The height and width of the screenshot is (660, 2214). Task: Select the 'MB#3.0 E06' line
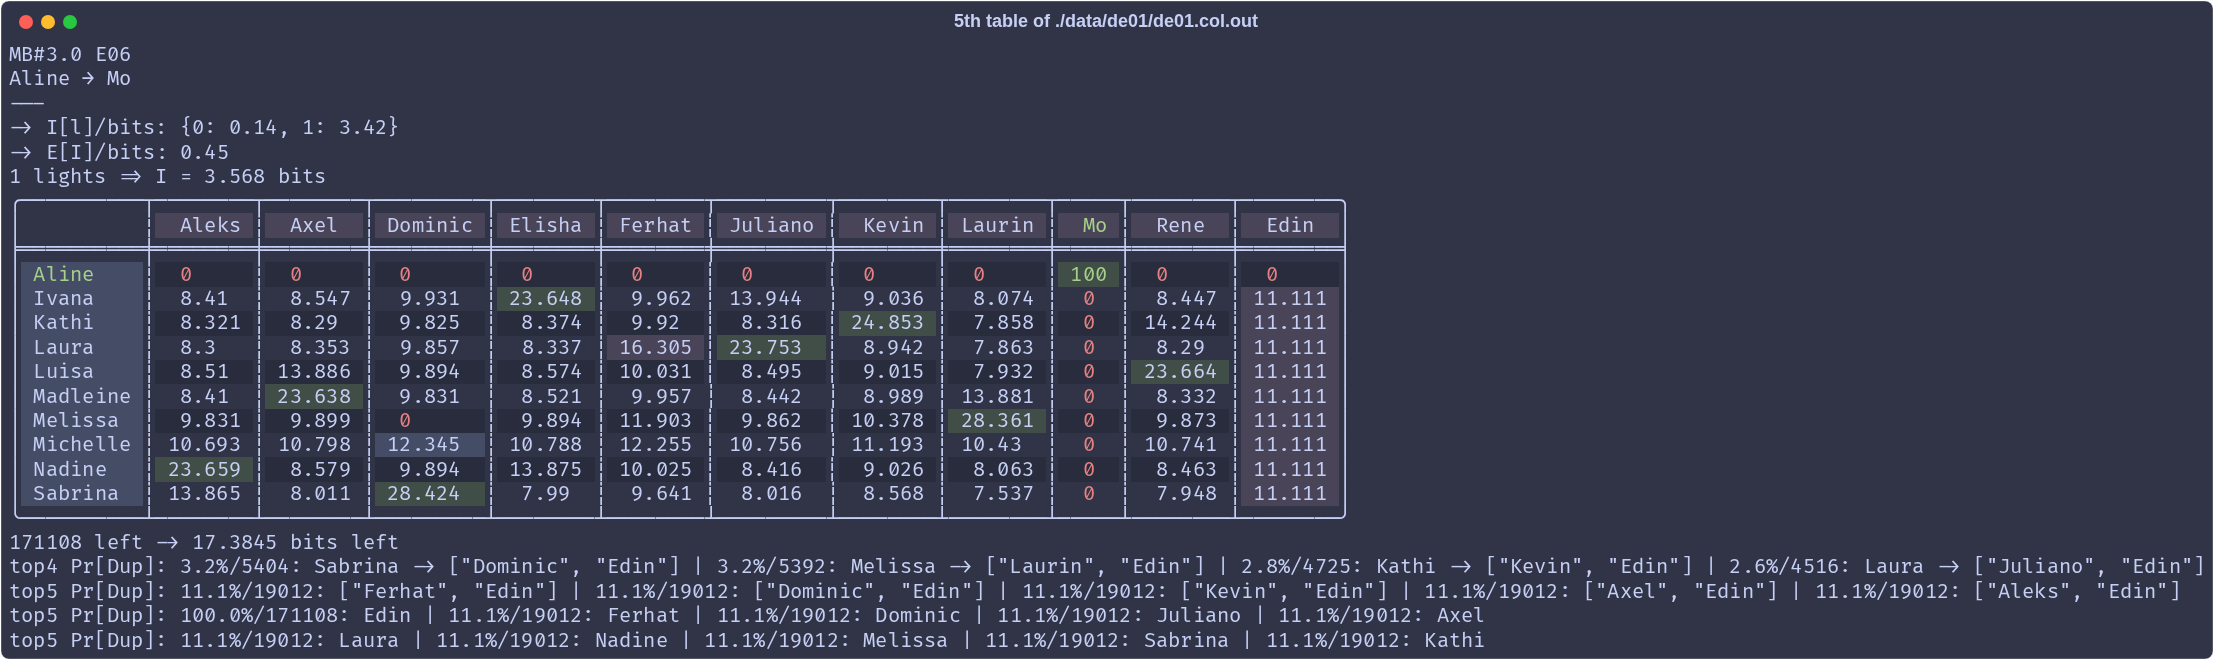pos(70,54)
